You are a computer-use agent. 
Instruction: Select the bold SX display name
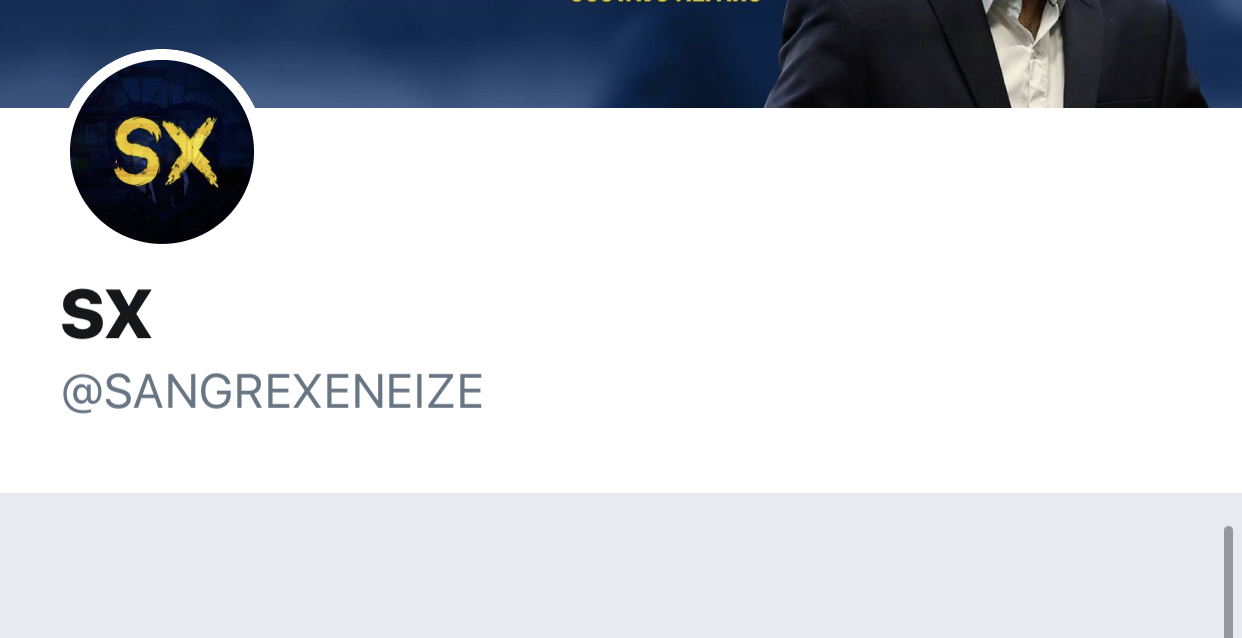tap(106, 314)
